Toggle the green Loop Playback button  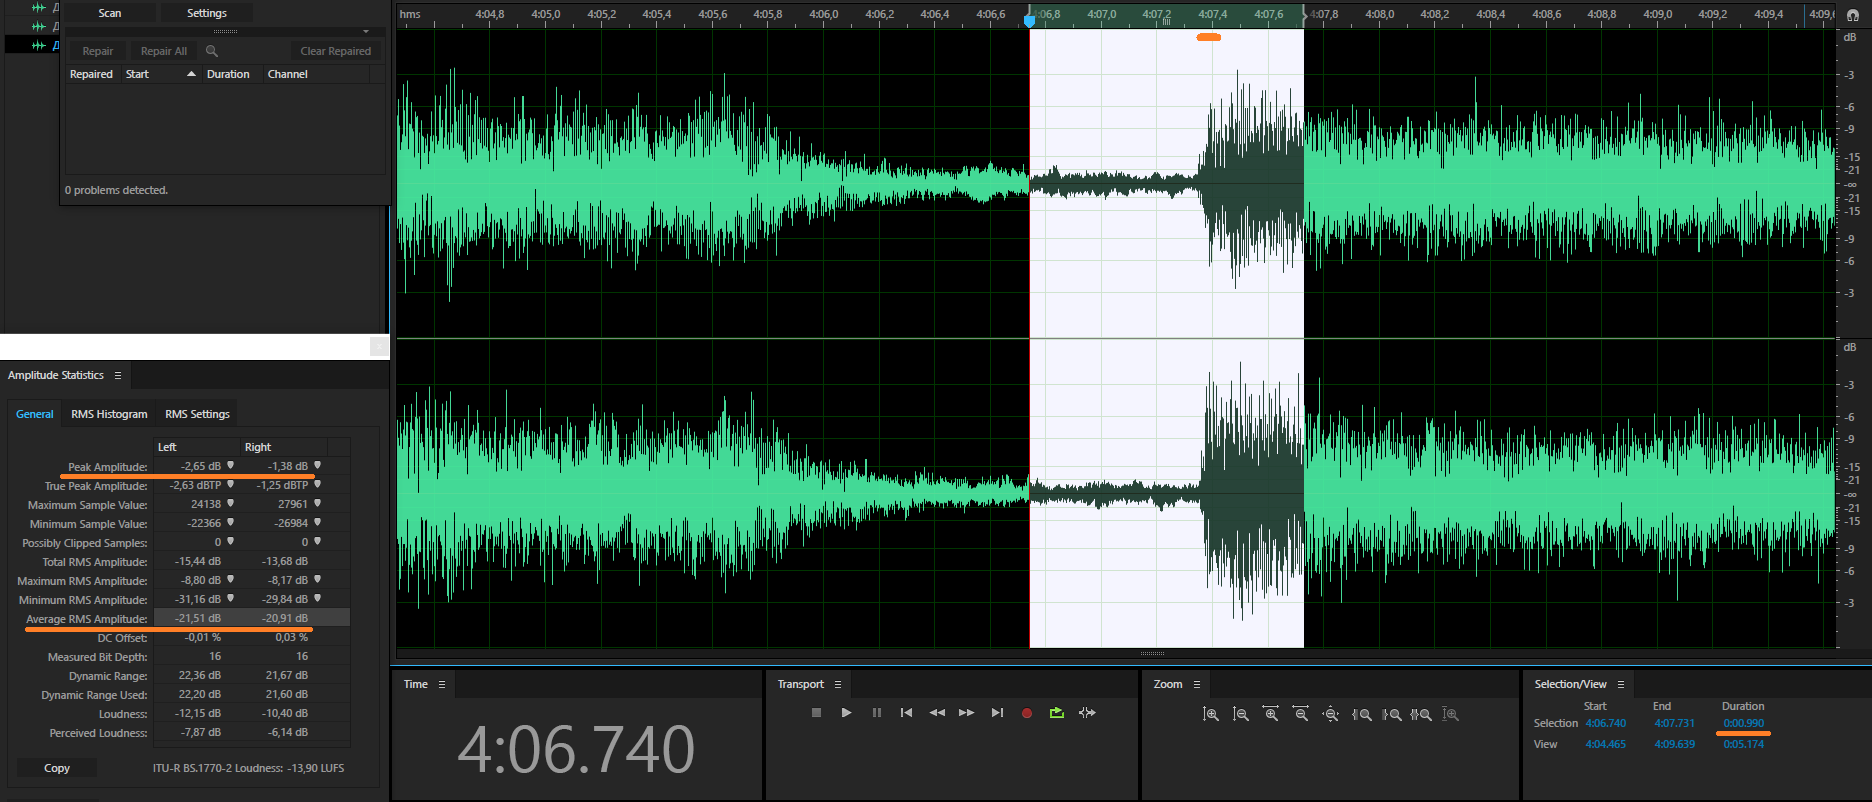click(1056, 713)
